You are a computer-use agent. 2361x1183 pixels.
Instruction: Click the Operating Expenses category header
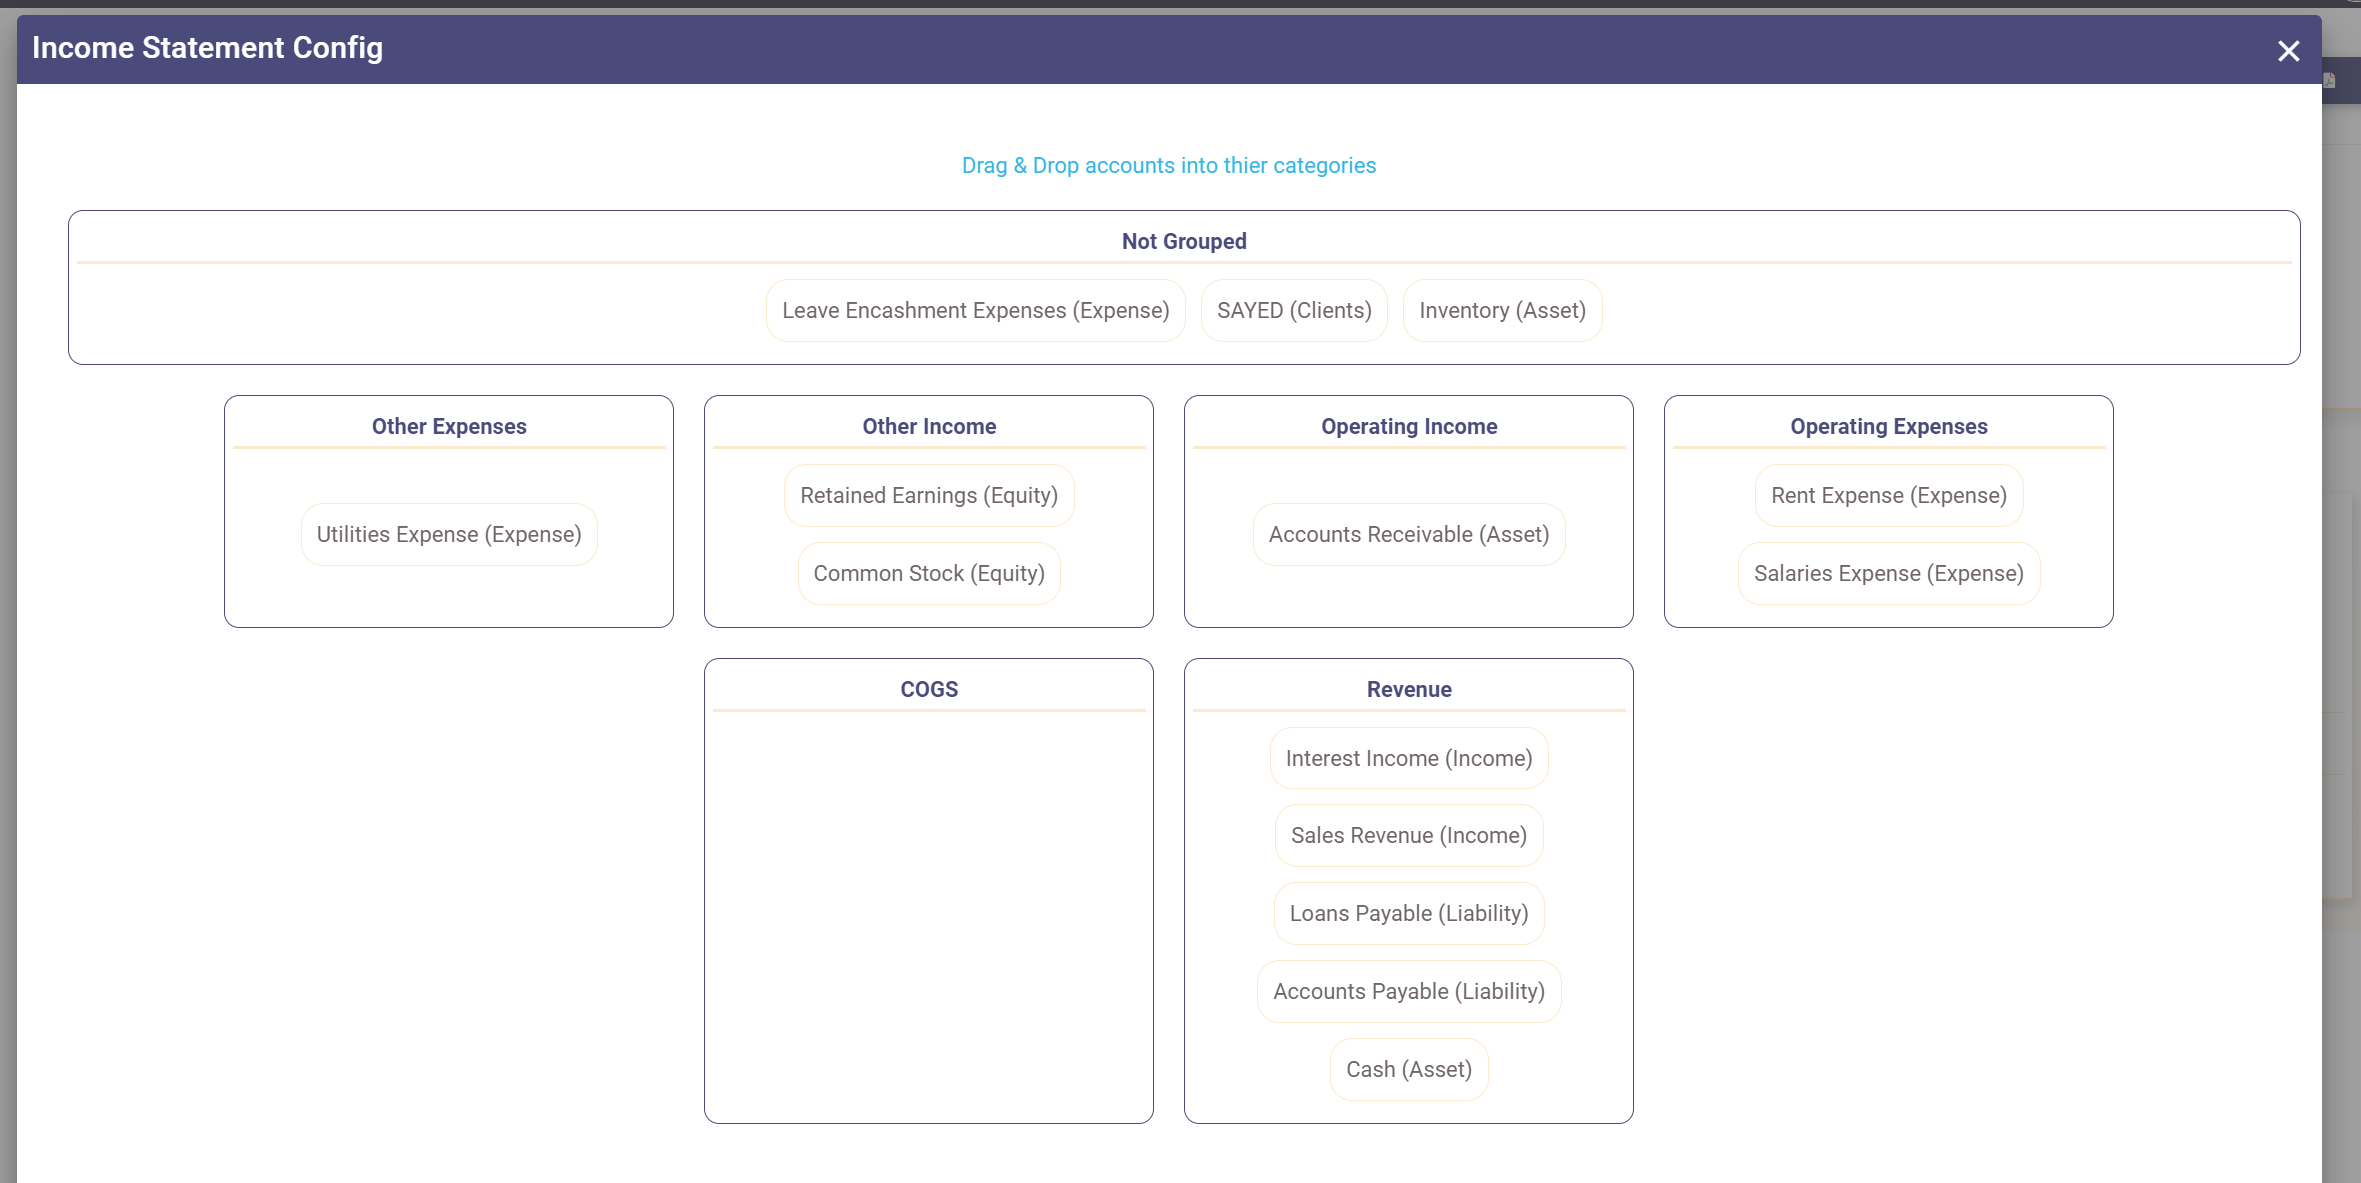point(1888,427)
